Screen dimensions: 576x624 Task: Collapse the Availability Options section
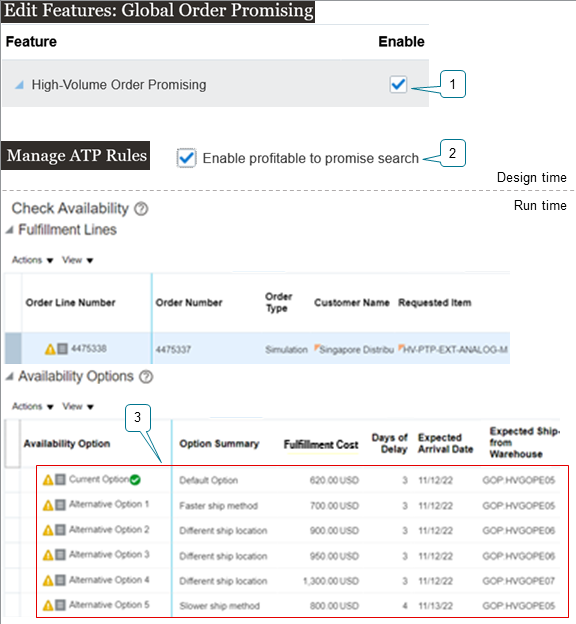10,376
